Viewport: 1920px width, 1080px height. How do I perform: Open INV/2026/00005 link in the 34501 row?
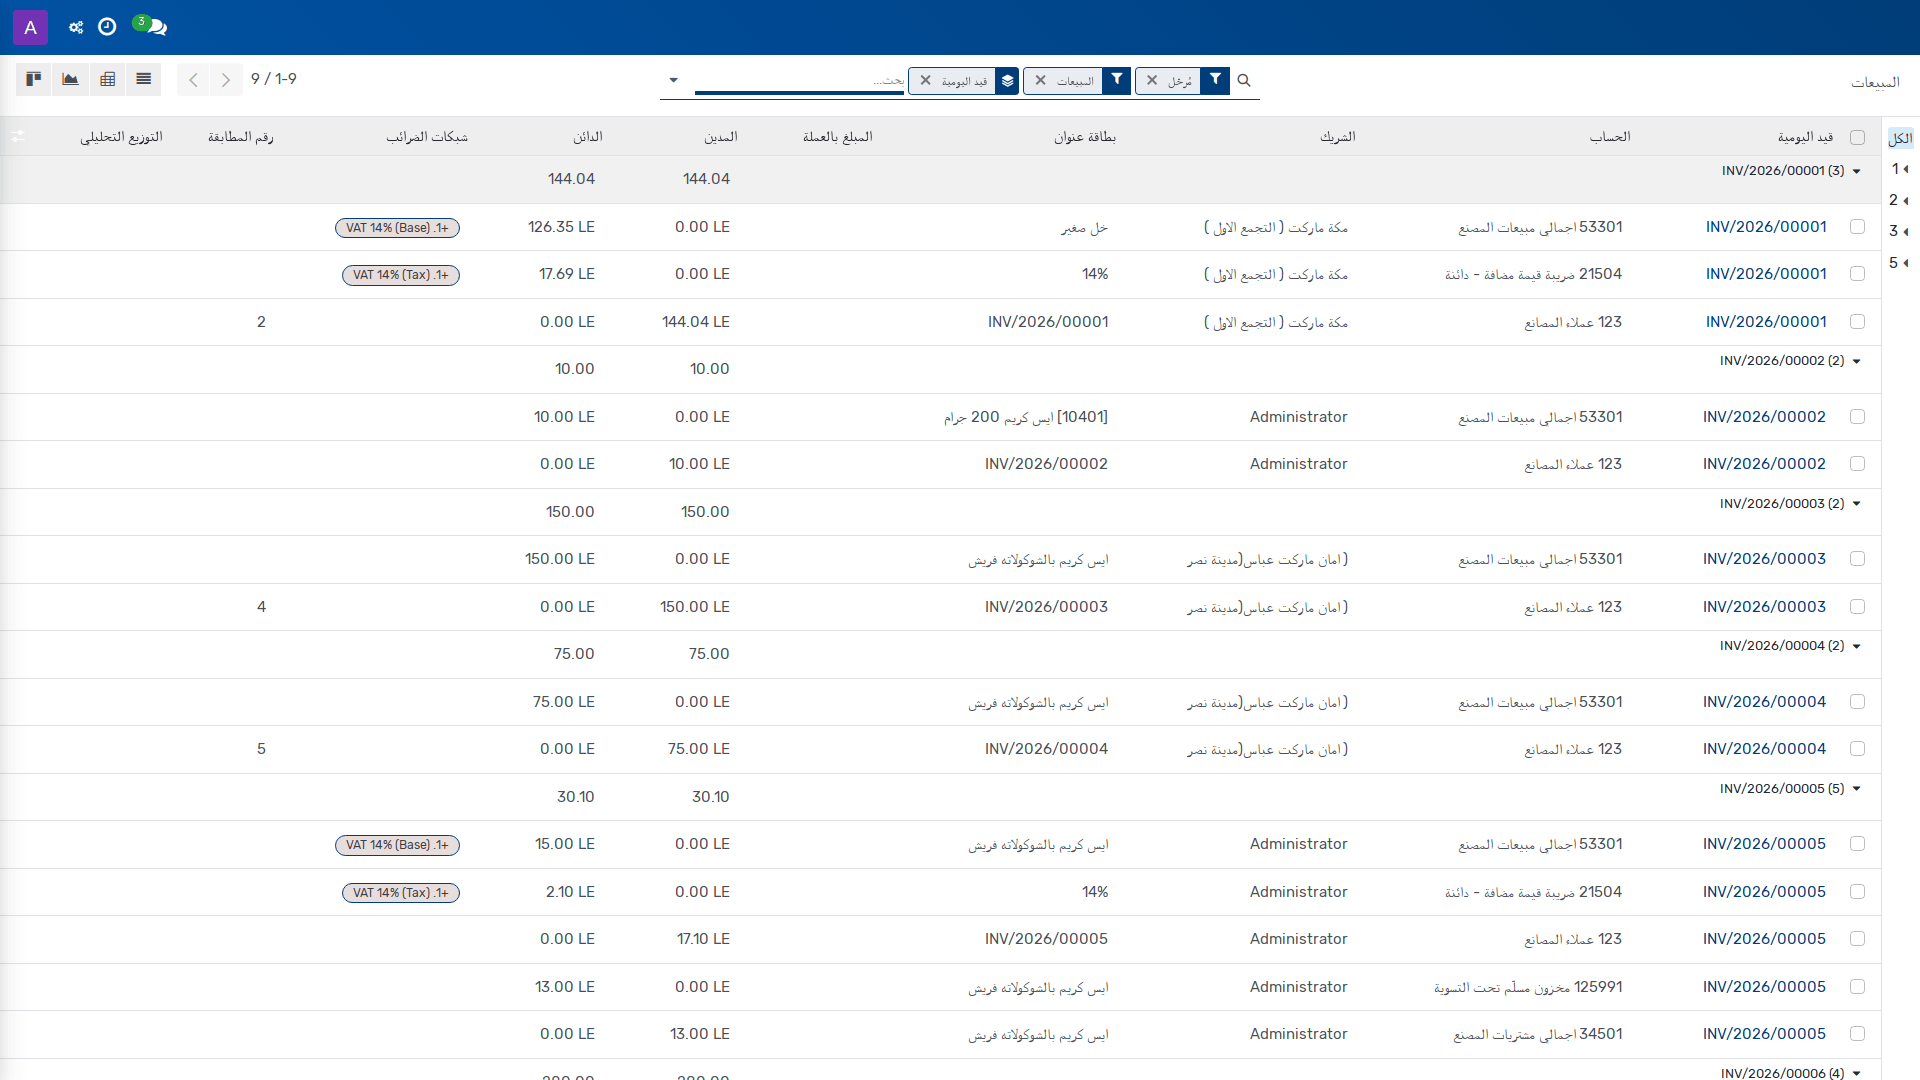tap(1764, 1034)
